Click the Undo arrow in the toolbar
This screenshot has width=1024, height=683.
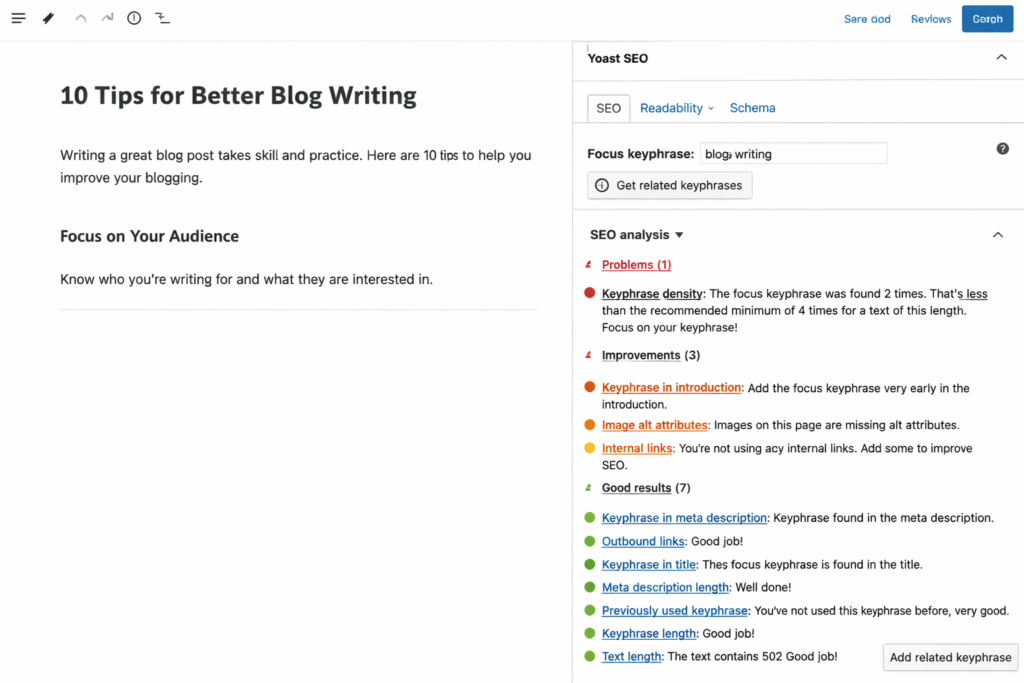coord(80,18)
